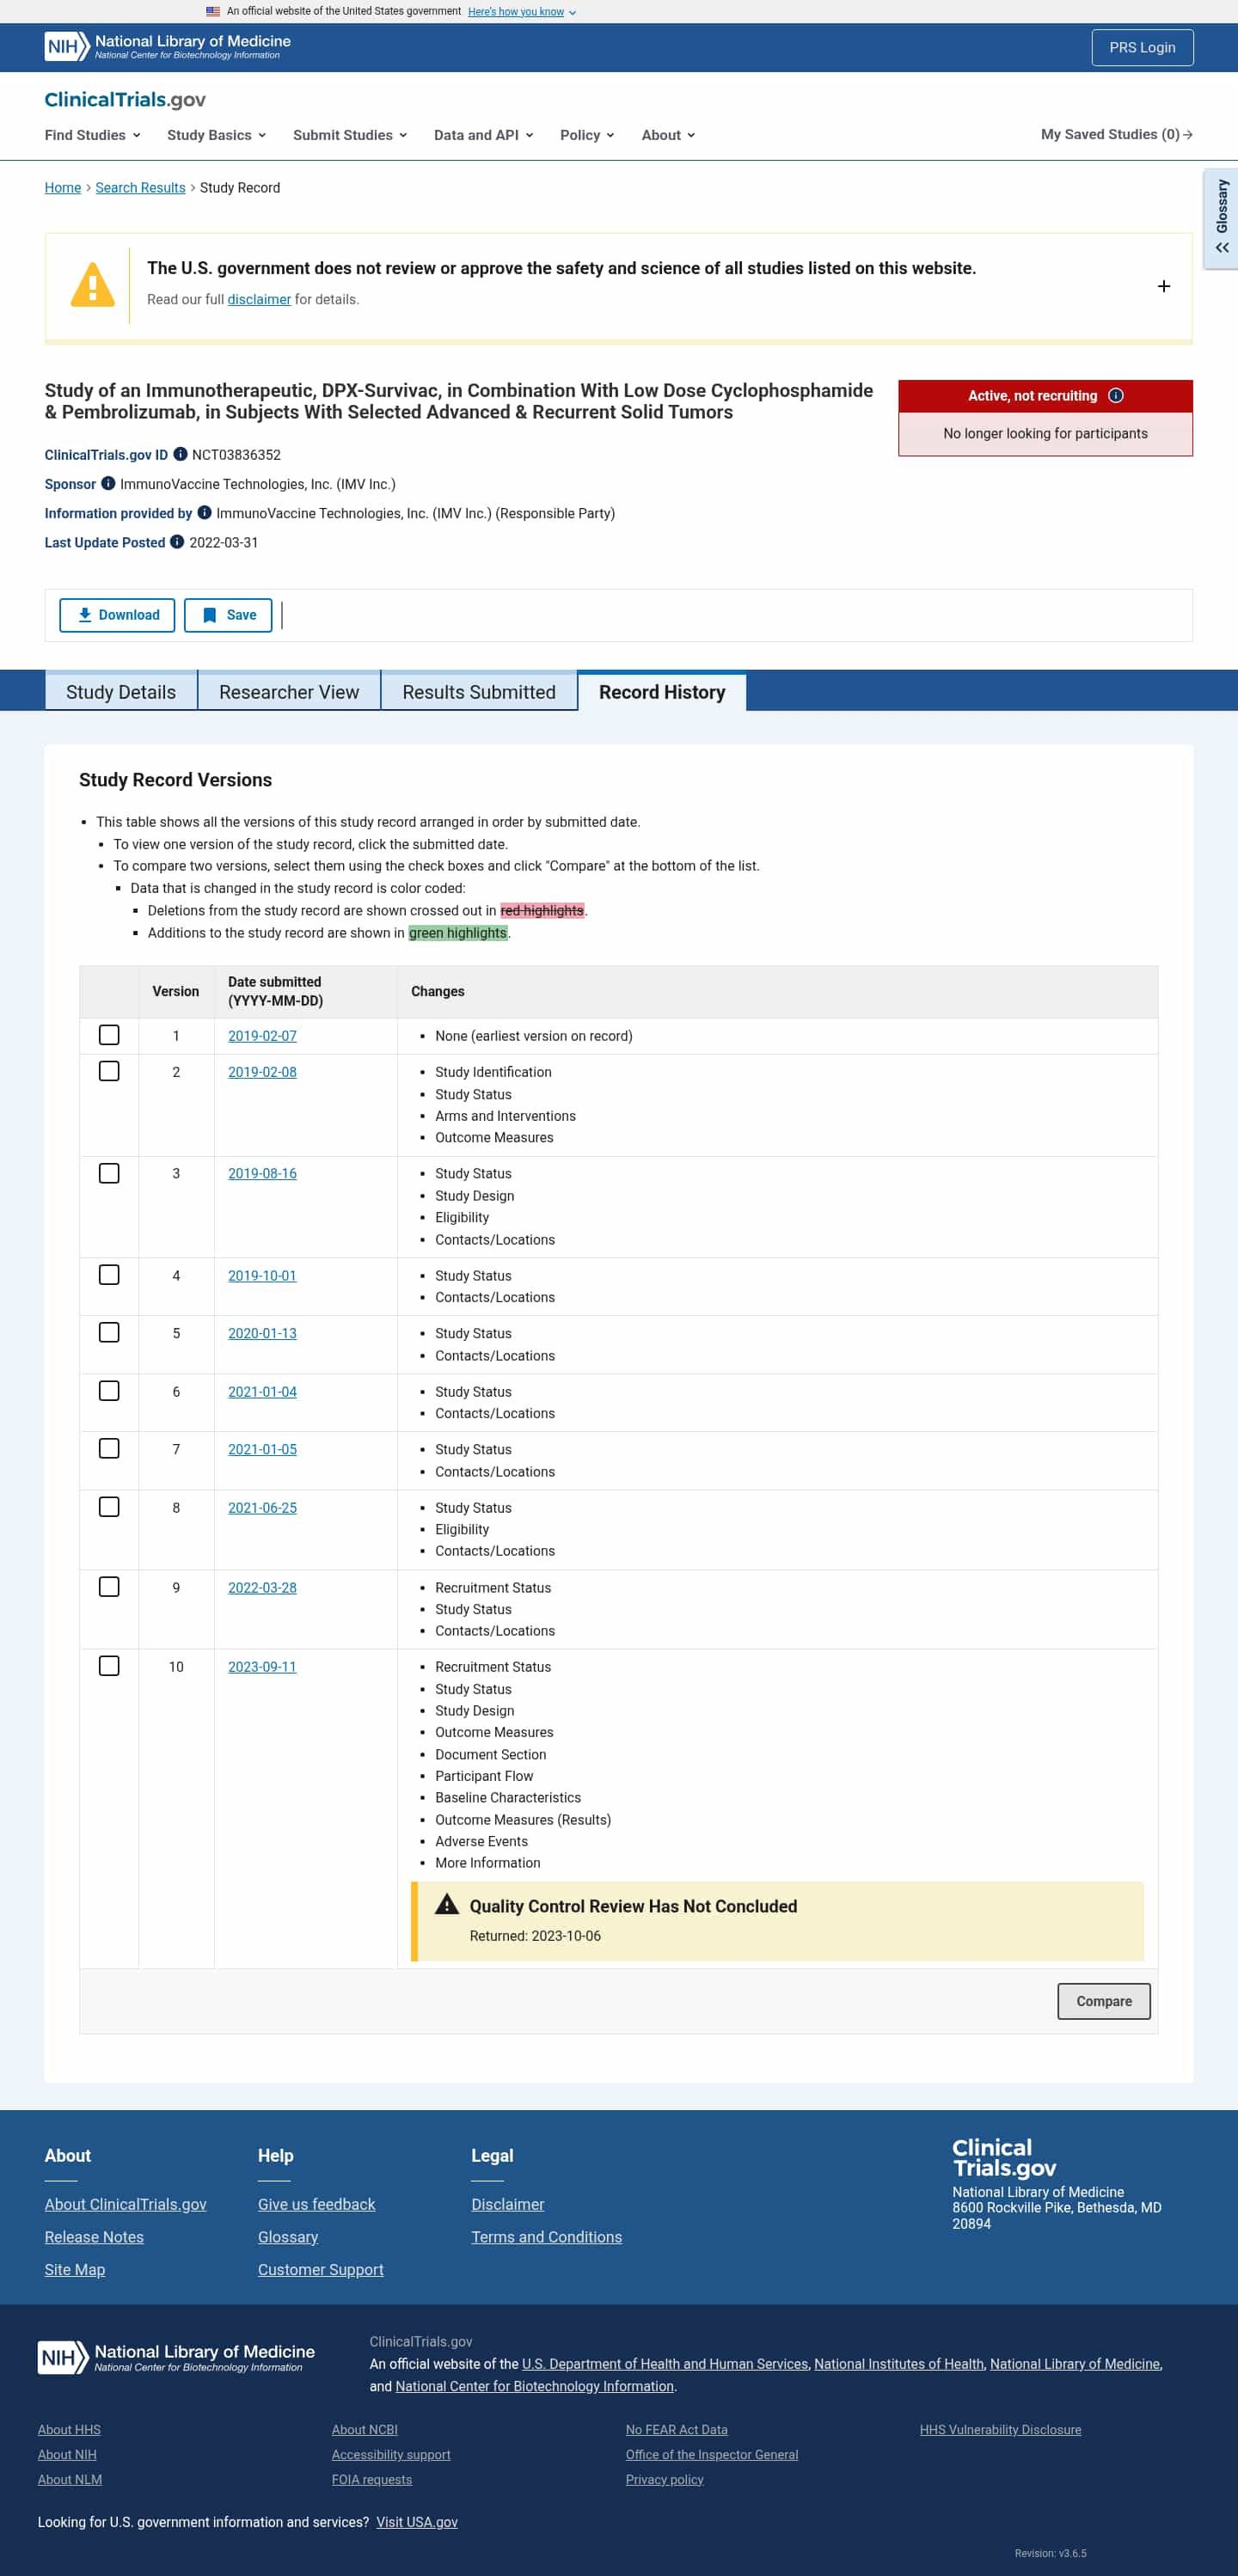Screen dimensions: 1238x2576
Task: Click the PRS Login button
Action: pyautogui.click(x=1142, y=48)
